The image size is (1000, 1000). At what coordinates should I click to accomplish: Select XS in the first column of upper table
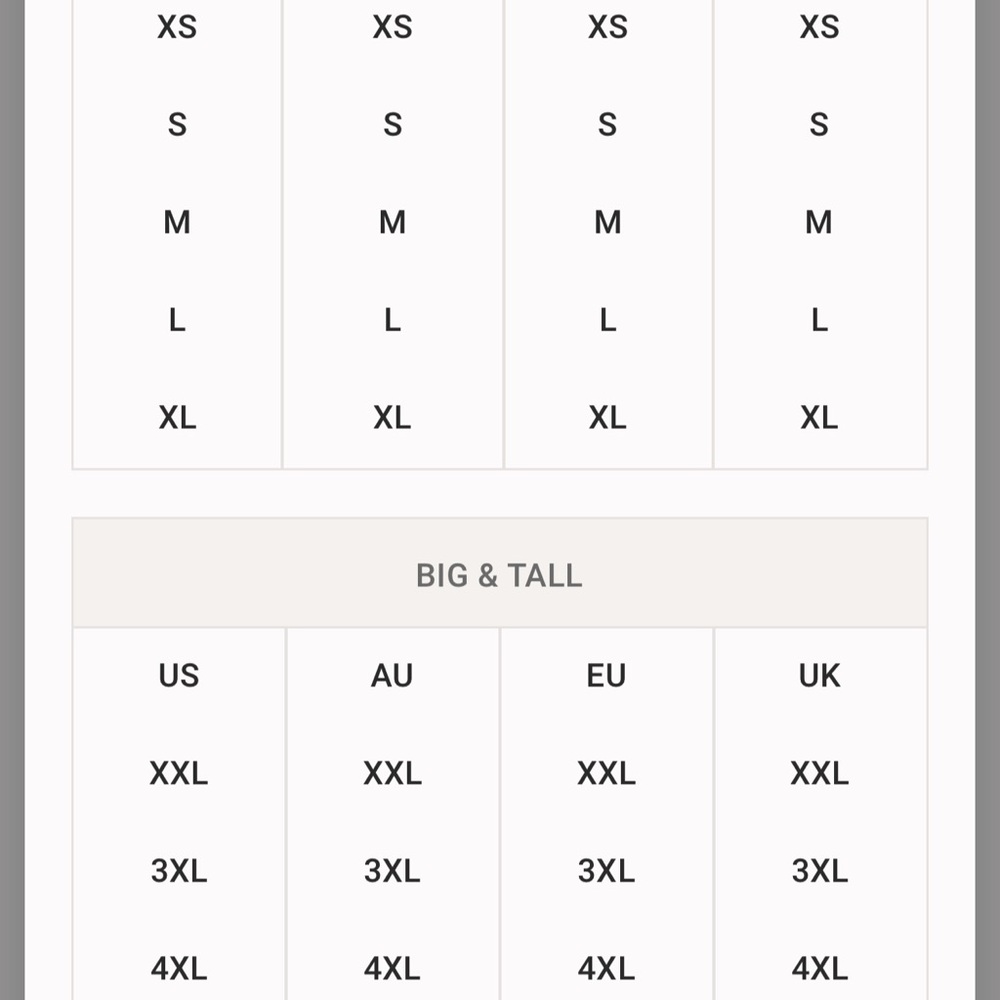177,27
